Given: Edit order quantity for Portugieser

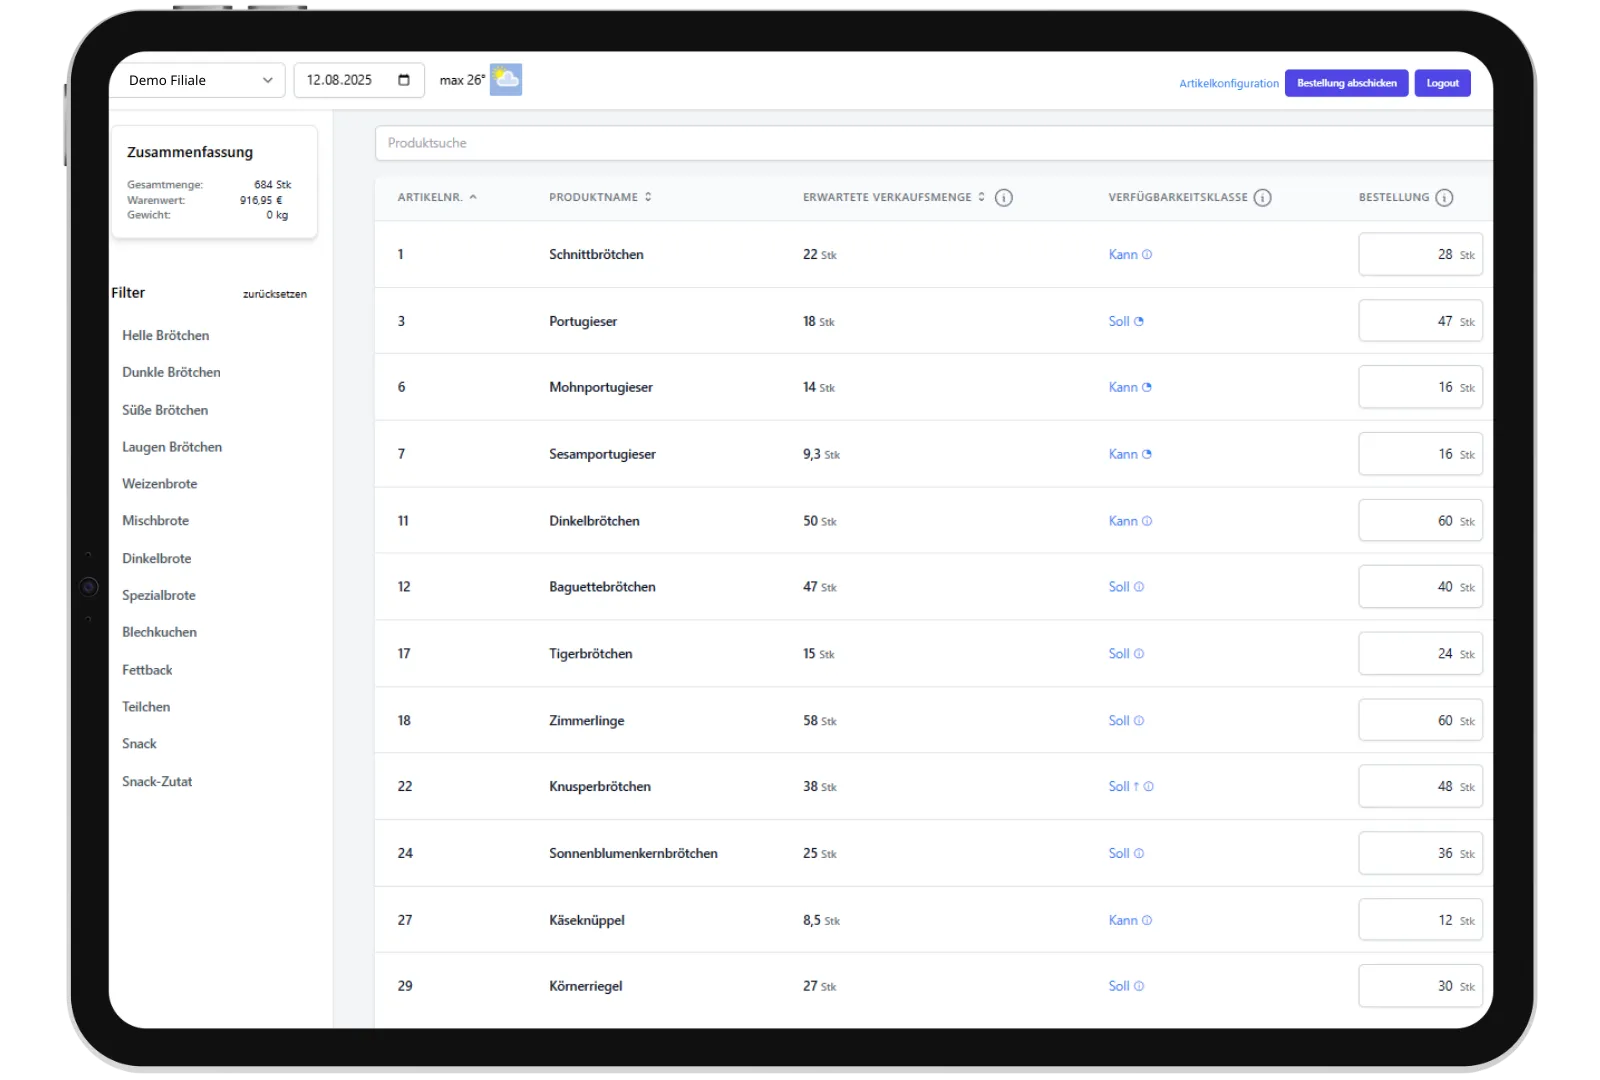Looking at the screenshot, I should [1420, 322].
